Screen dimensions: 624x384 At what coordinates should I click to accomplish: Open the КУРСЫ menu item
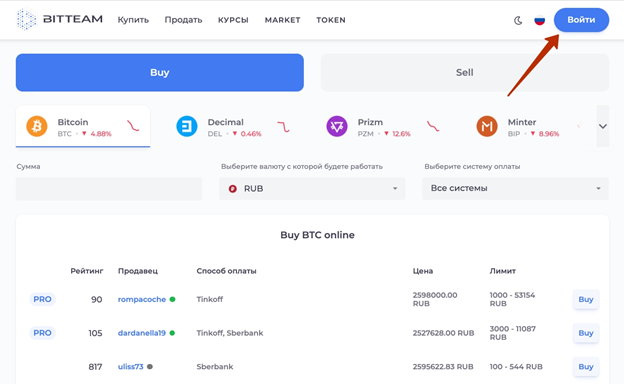click(x=233, y=20)
